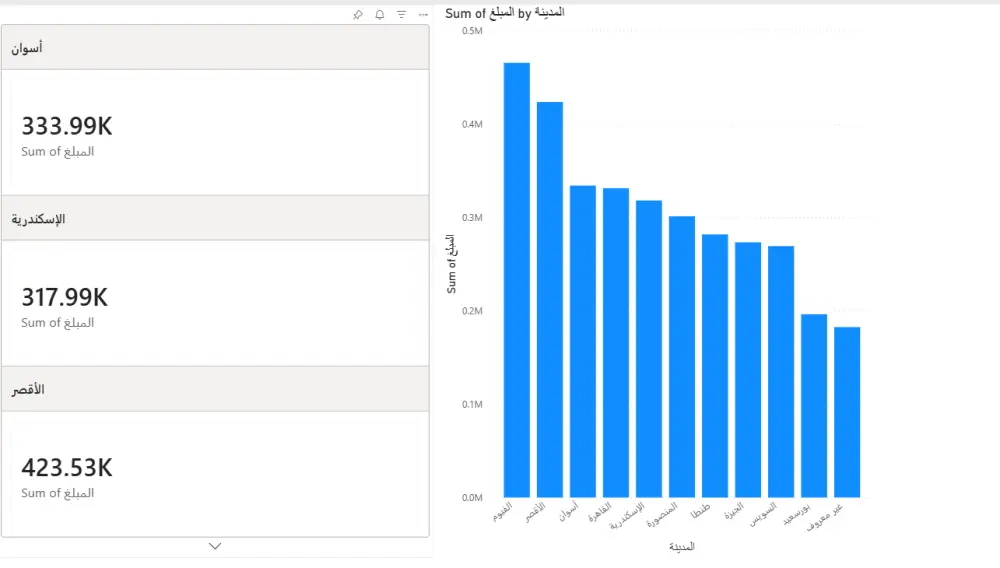
Task: Click the 'Sum of المبلغ' label under 333.99K
Action: pos(57,152)
